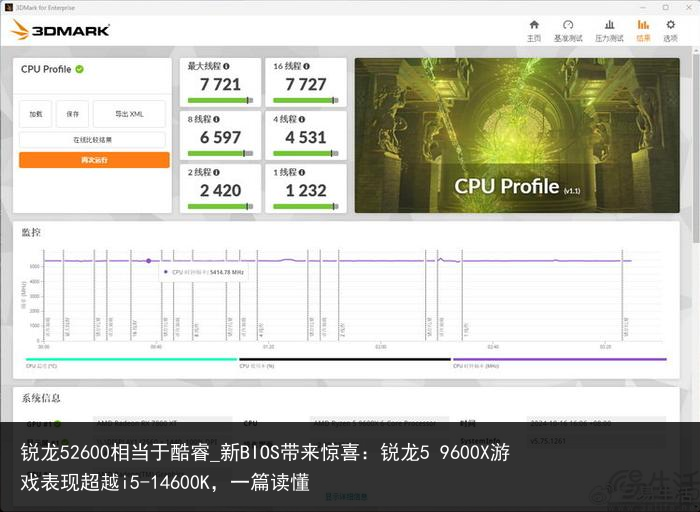Viewport: 700px width, 512px height.
Task: Click the 4 线程 score 4 531
Action: pos(306,137)
